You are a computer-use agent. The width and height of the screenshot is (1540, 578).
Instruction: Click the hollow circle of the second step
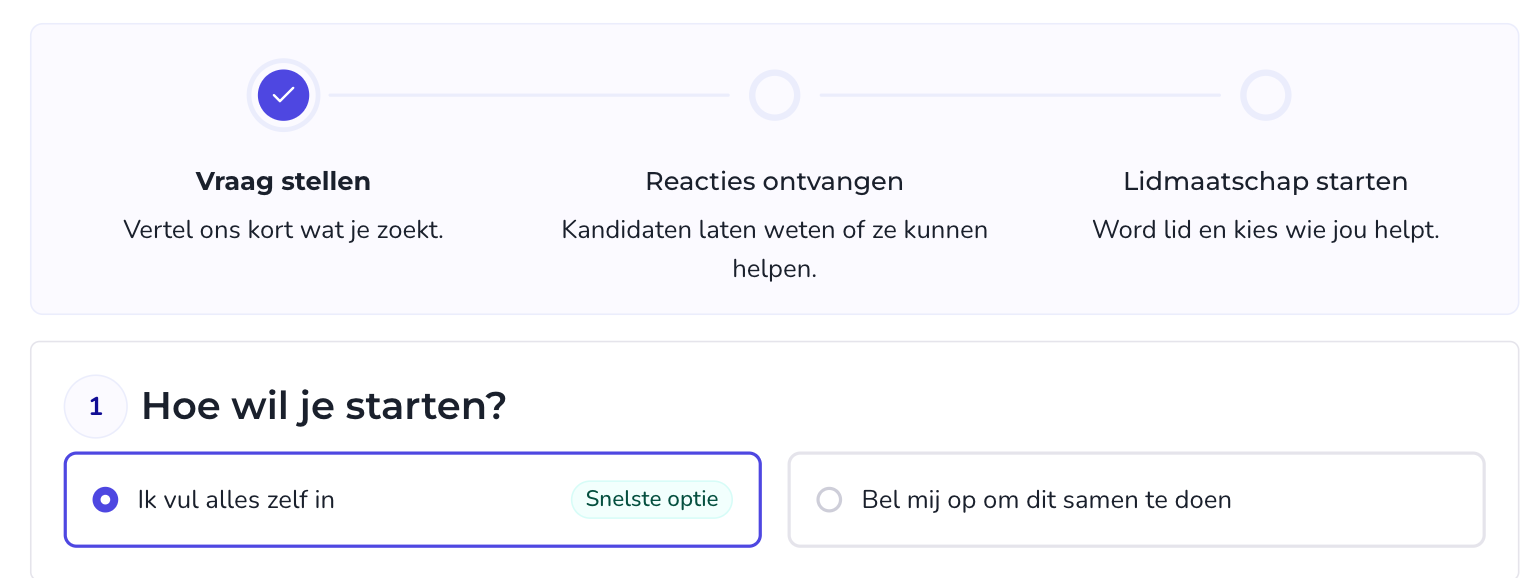[774, 95]
